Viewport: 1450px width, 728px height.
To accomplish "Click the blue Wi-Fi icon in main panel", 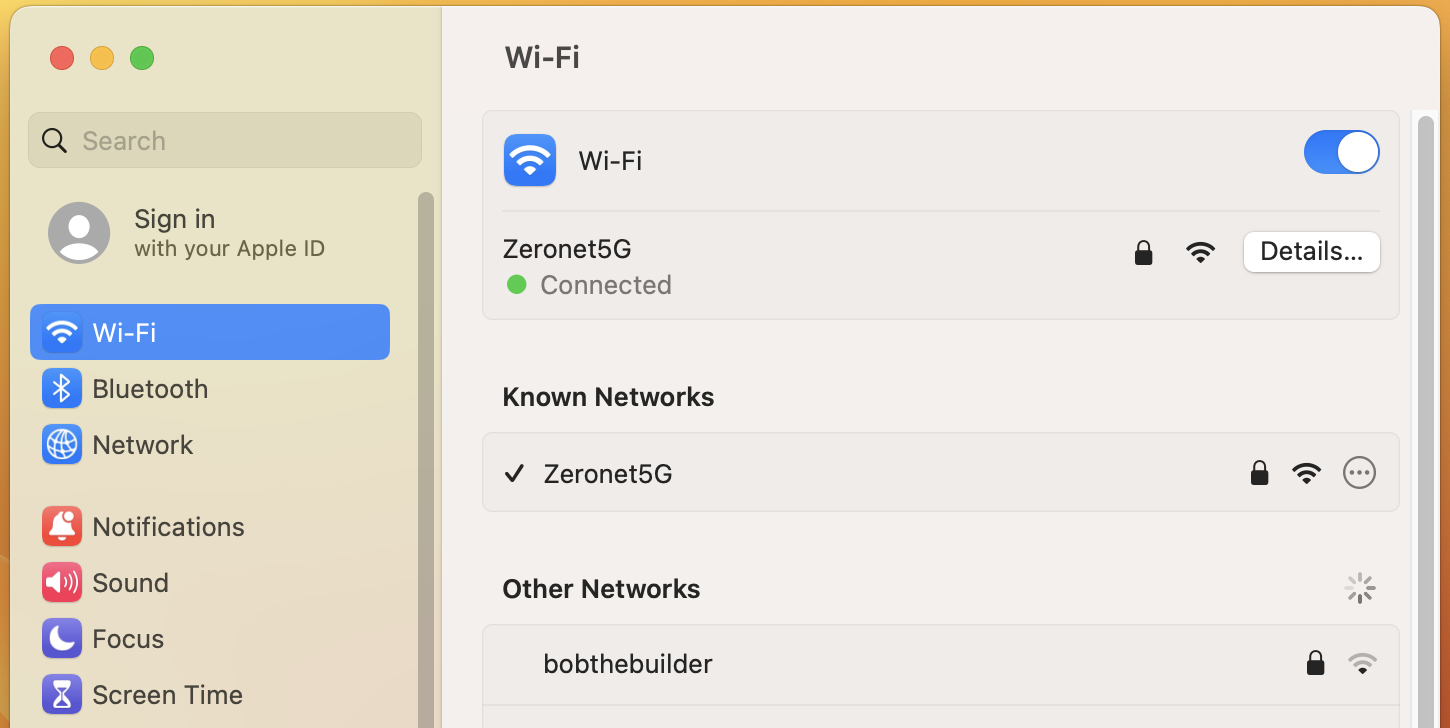I will (x=530, y=160).
